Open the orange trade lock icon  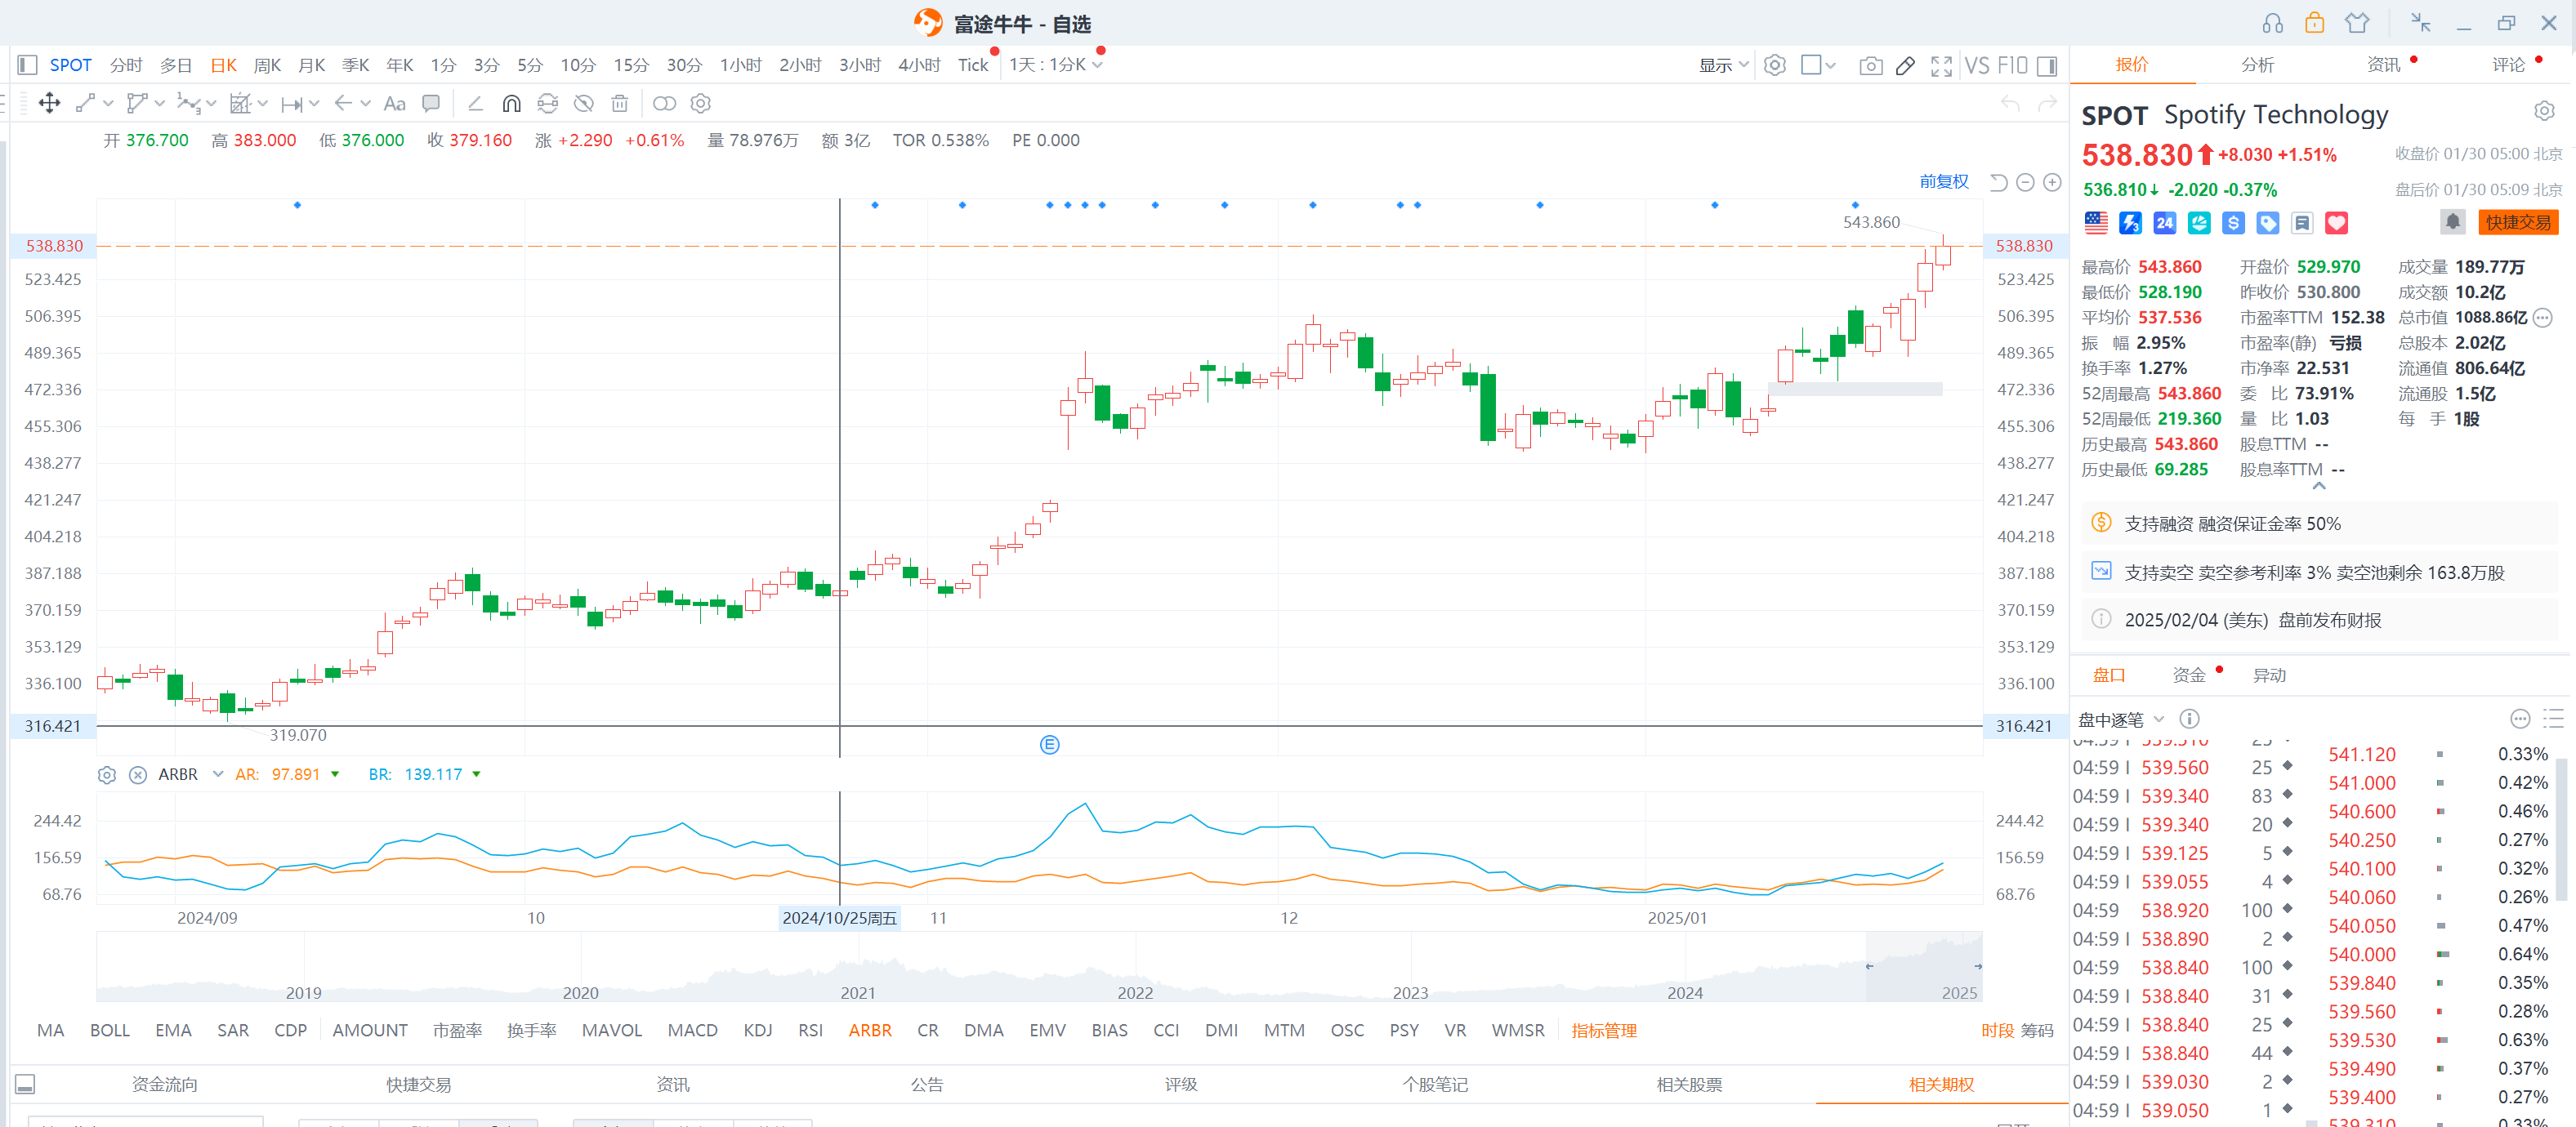pyautogui.click(x=2314, y=23)
